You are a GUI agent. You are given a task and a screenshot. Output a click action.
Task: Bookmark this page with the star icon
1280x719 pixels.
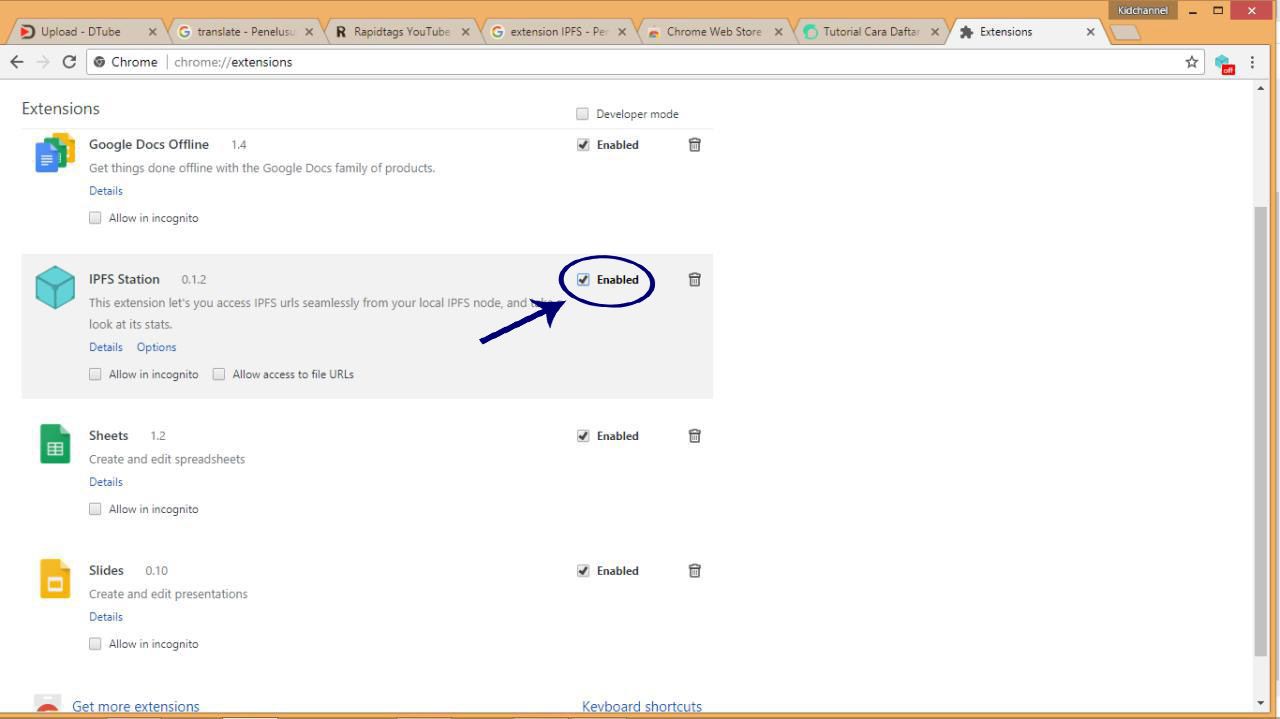[x=1192, y=62]
